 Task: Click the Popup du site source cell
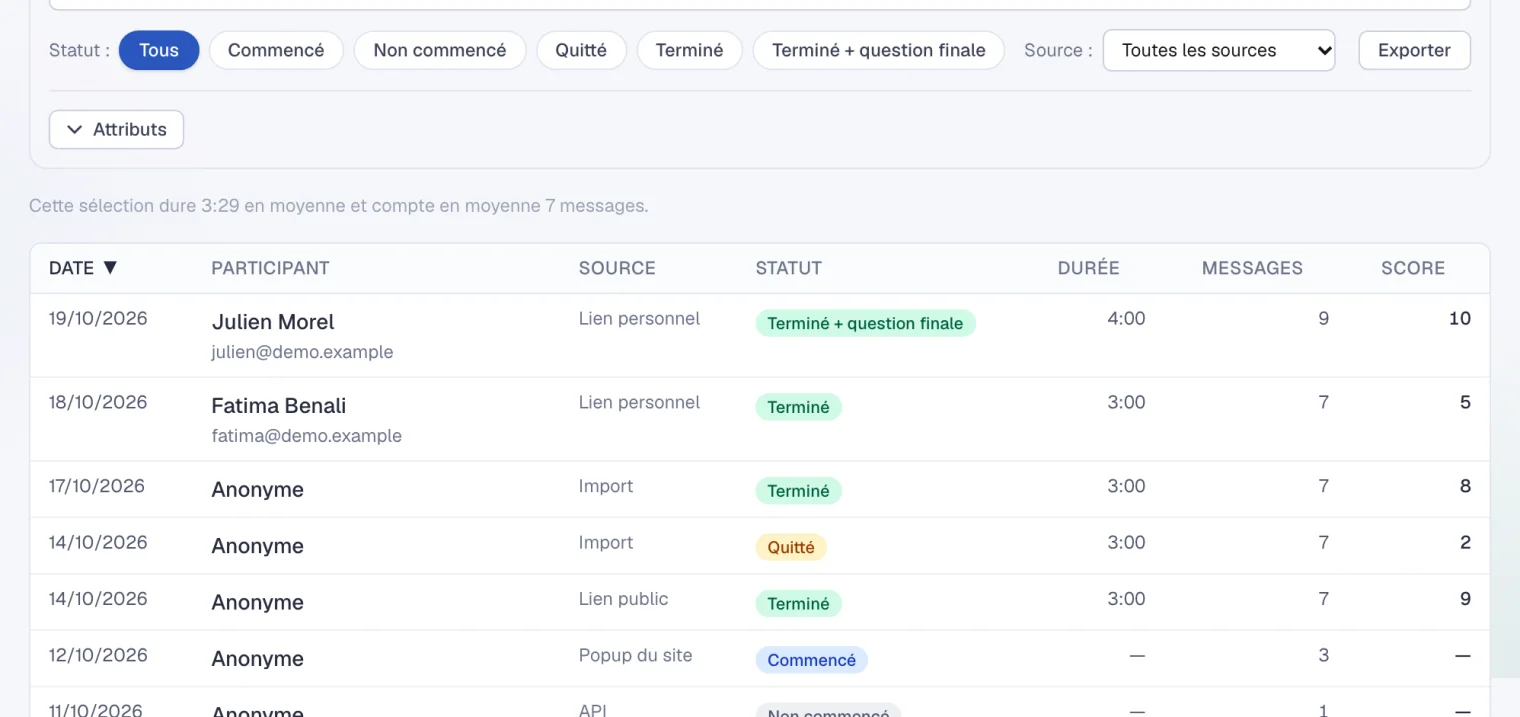pyautogui.click(x=635, y=655)
